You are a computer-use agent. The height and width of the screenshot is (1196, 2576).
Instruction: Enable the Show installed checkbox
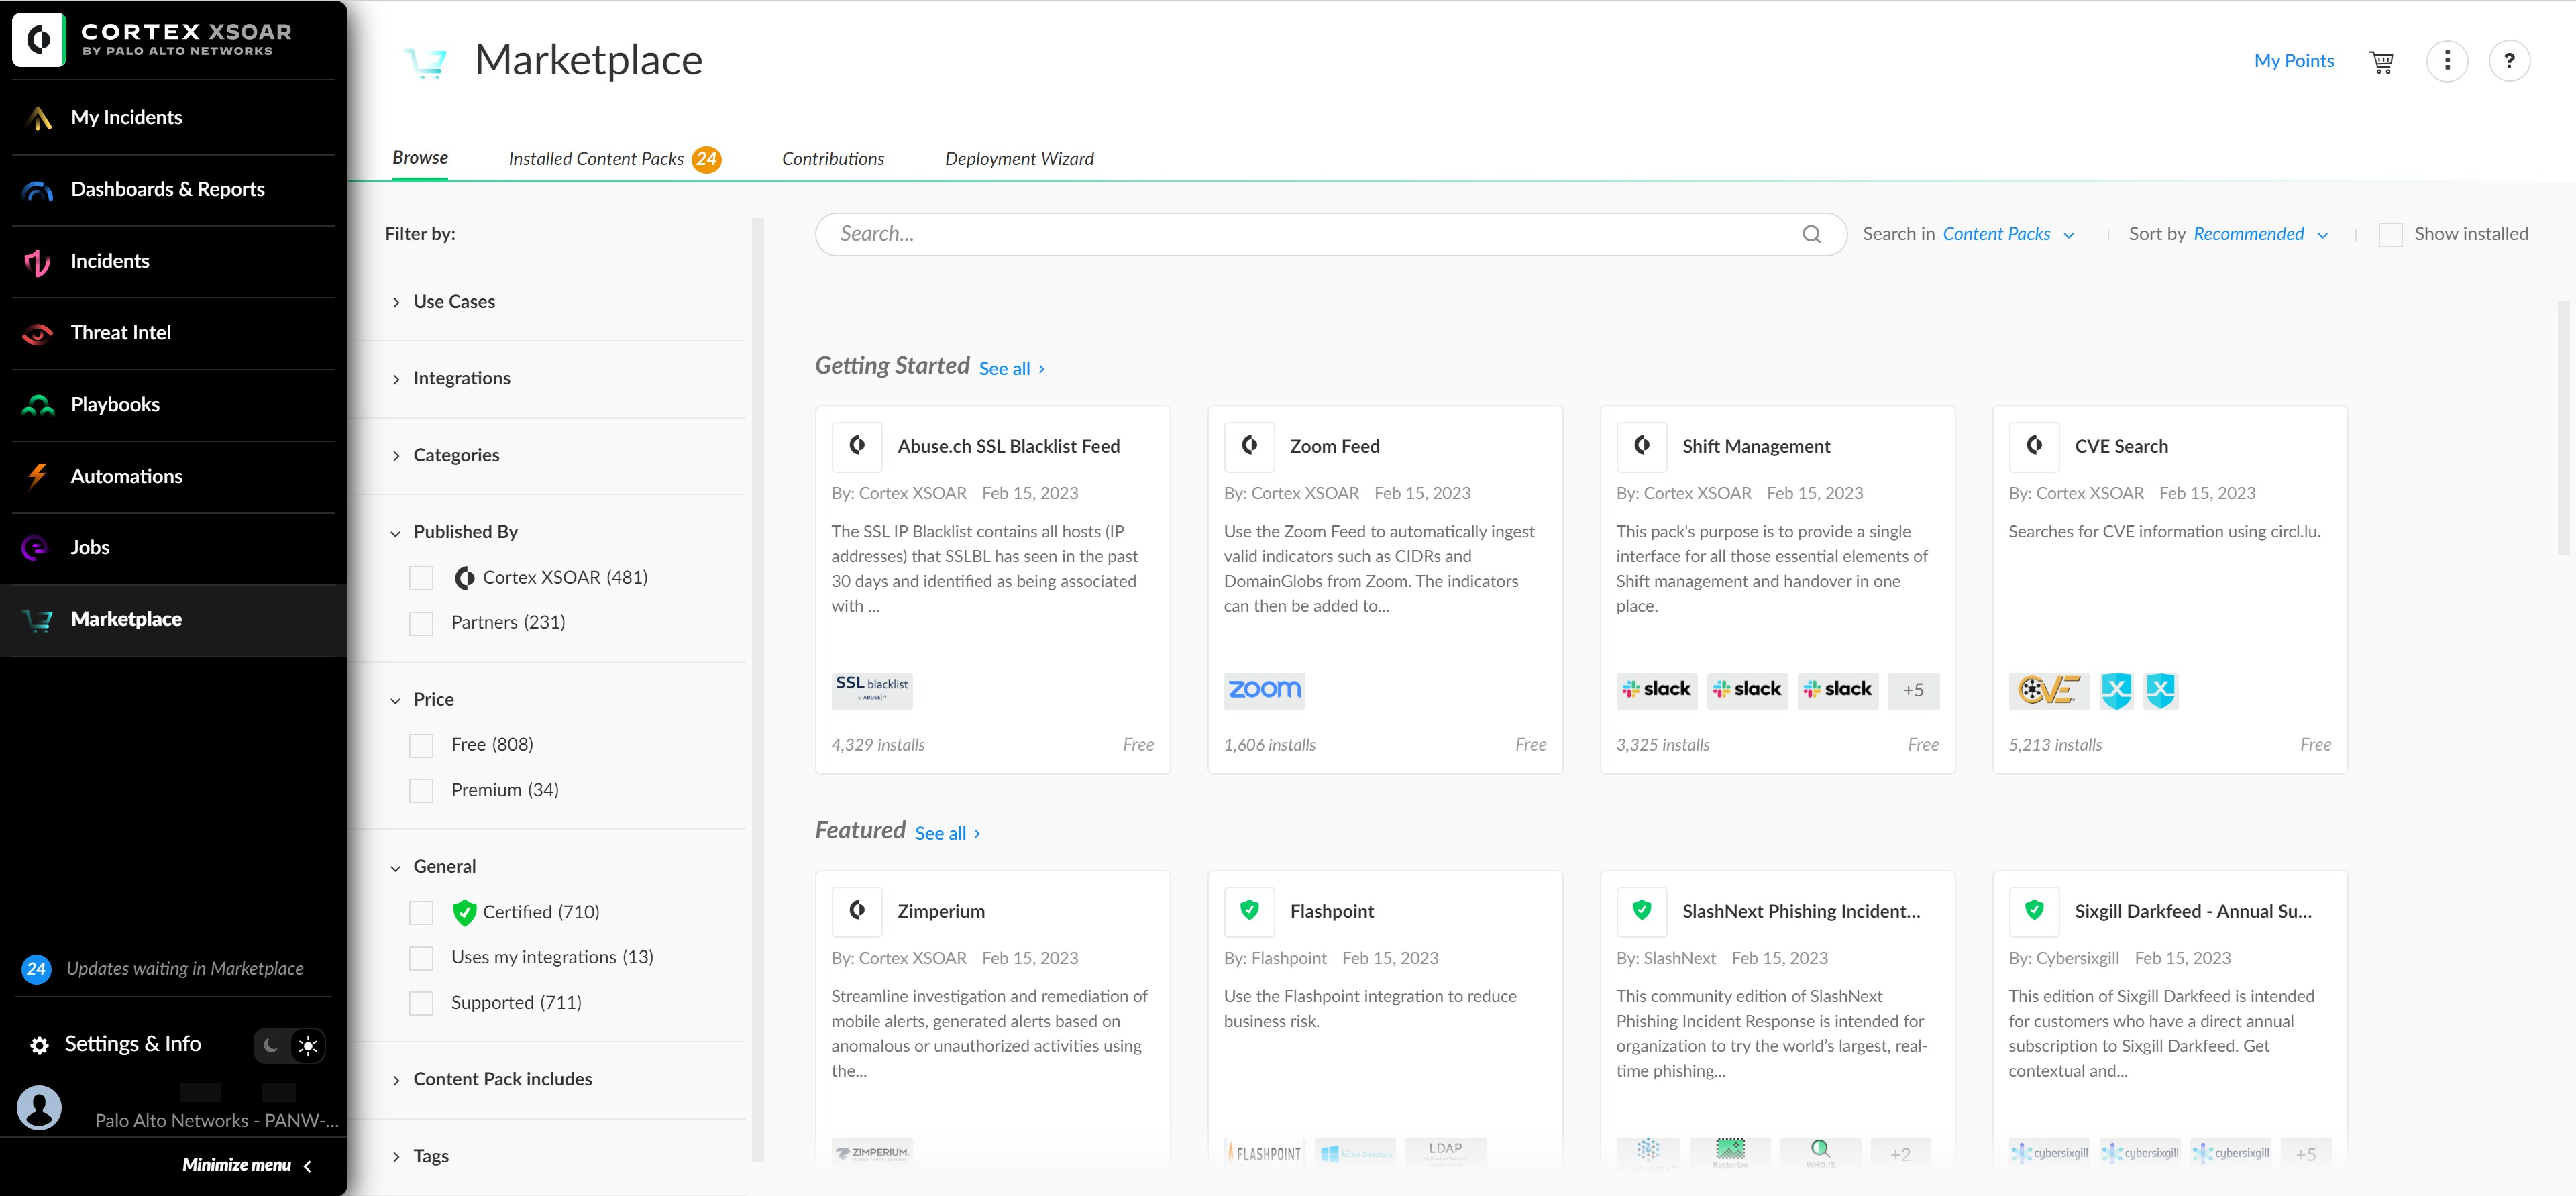(2391, 234)
